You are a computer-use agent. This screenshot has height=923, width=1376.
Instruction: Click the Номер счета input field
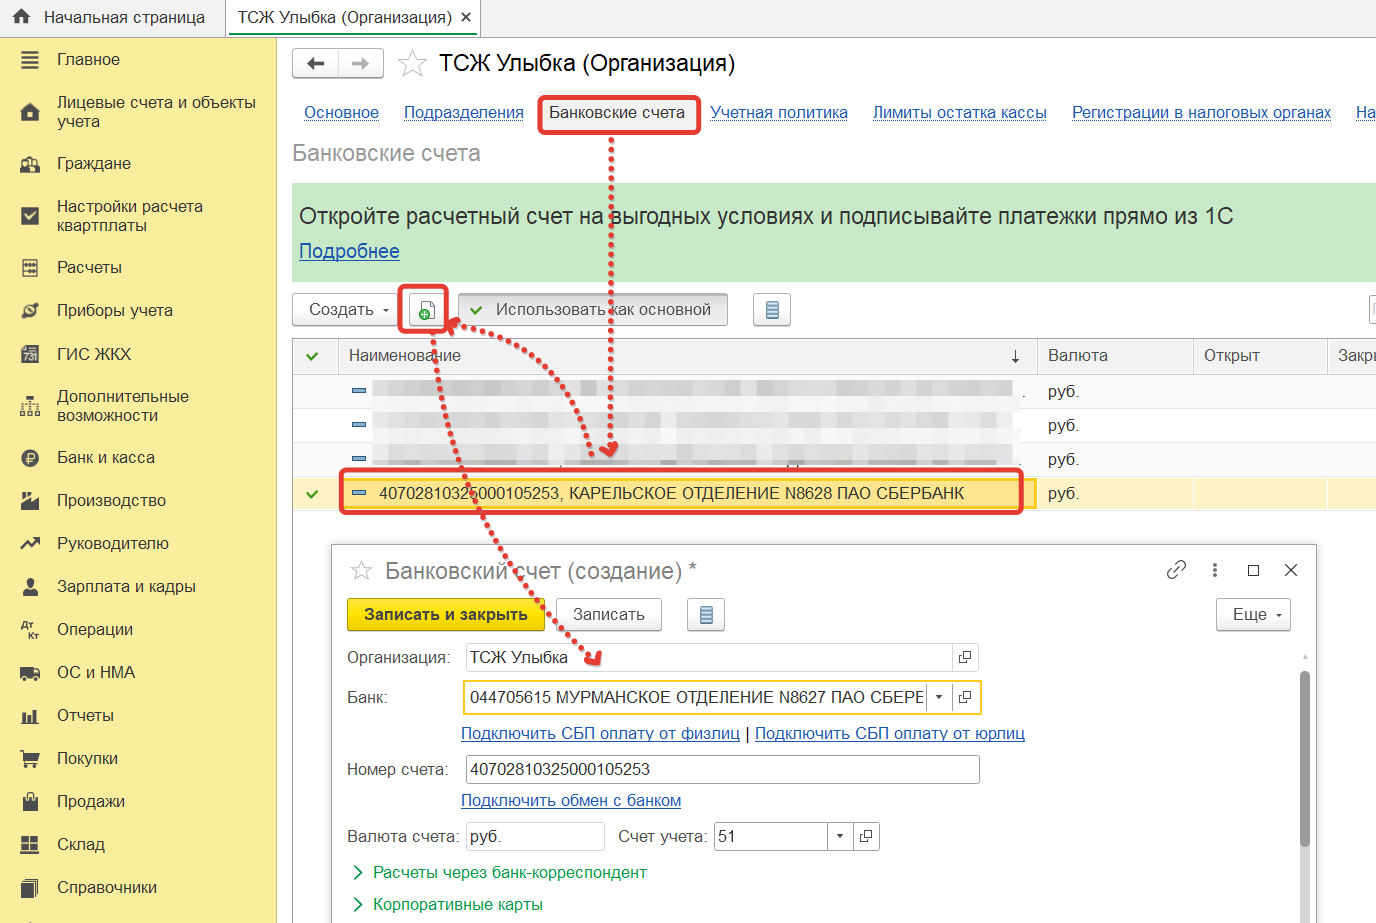(722, 769)
